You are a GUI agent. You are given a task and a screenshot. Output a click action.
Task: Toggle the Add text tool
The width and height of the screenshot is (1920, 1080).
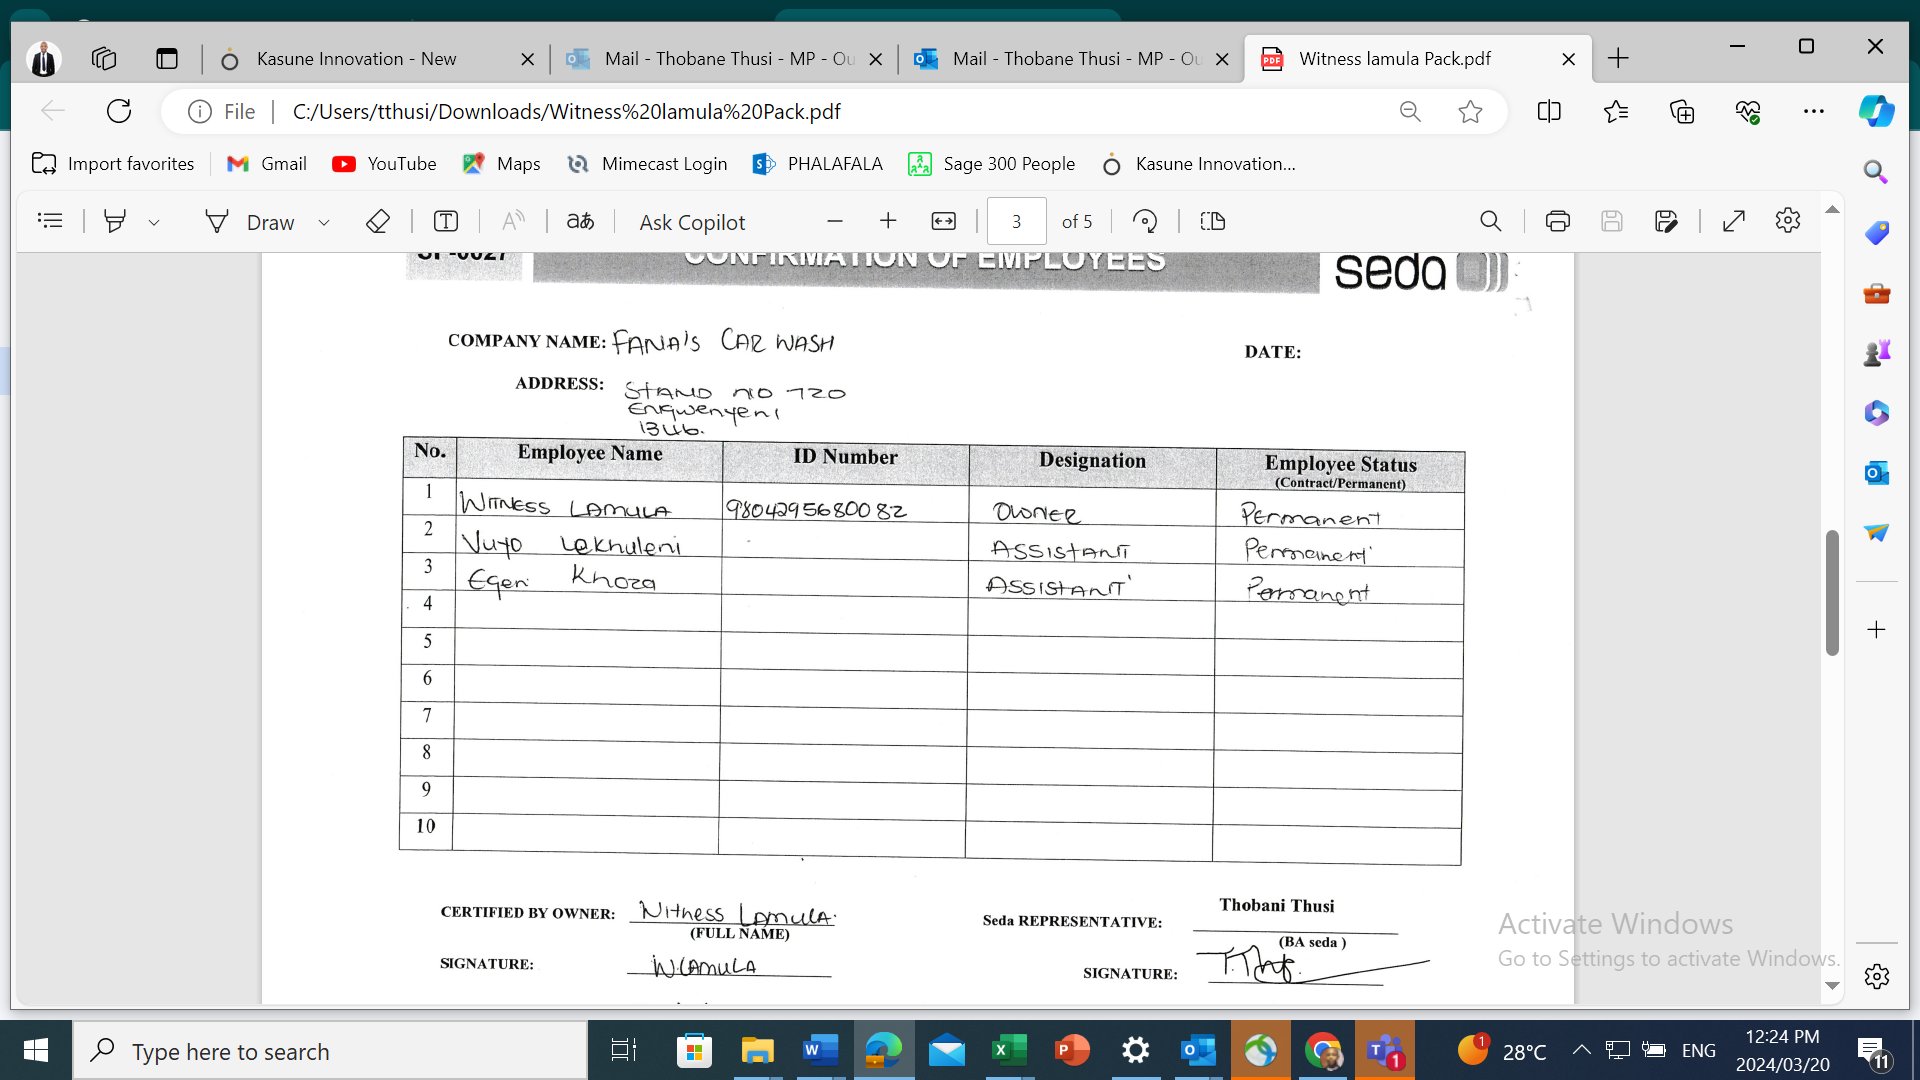[x=446, y=221]
